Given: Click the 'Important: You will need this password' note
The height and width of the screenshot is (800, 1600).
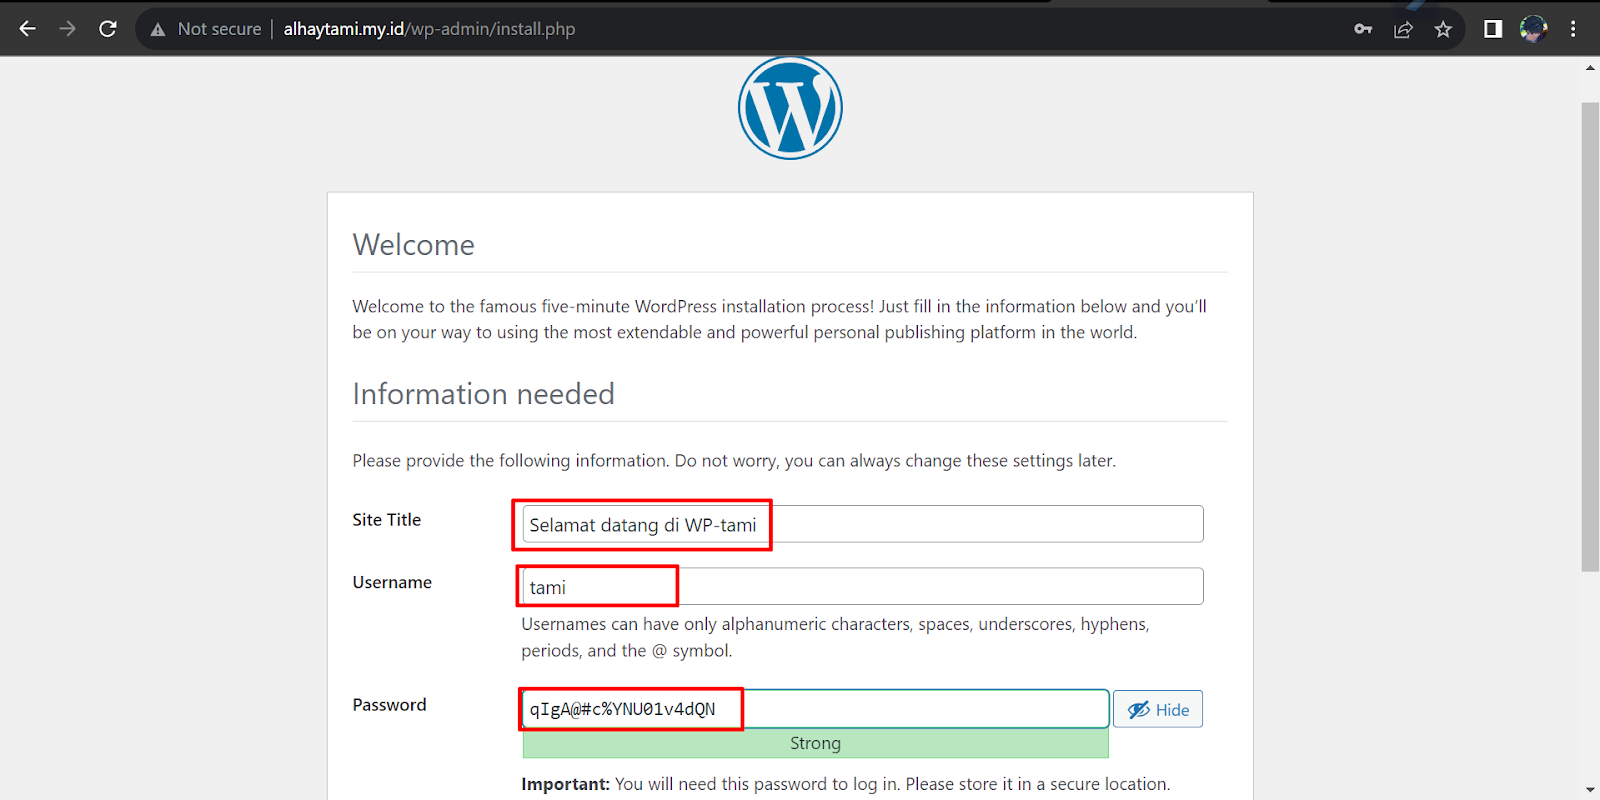Looking at the screenshot, I should point(845,784).
